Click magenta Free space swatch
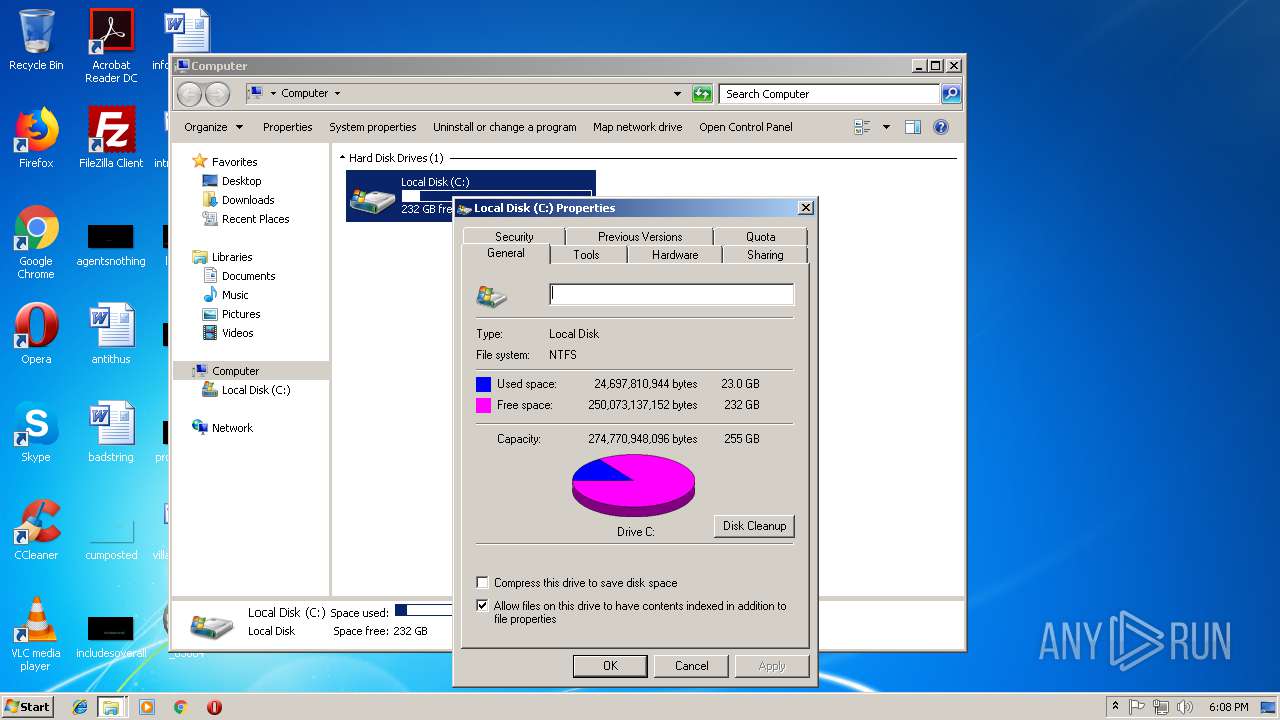This screenshot has height=720, width=1280. (x=484, y=405)
